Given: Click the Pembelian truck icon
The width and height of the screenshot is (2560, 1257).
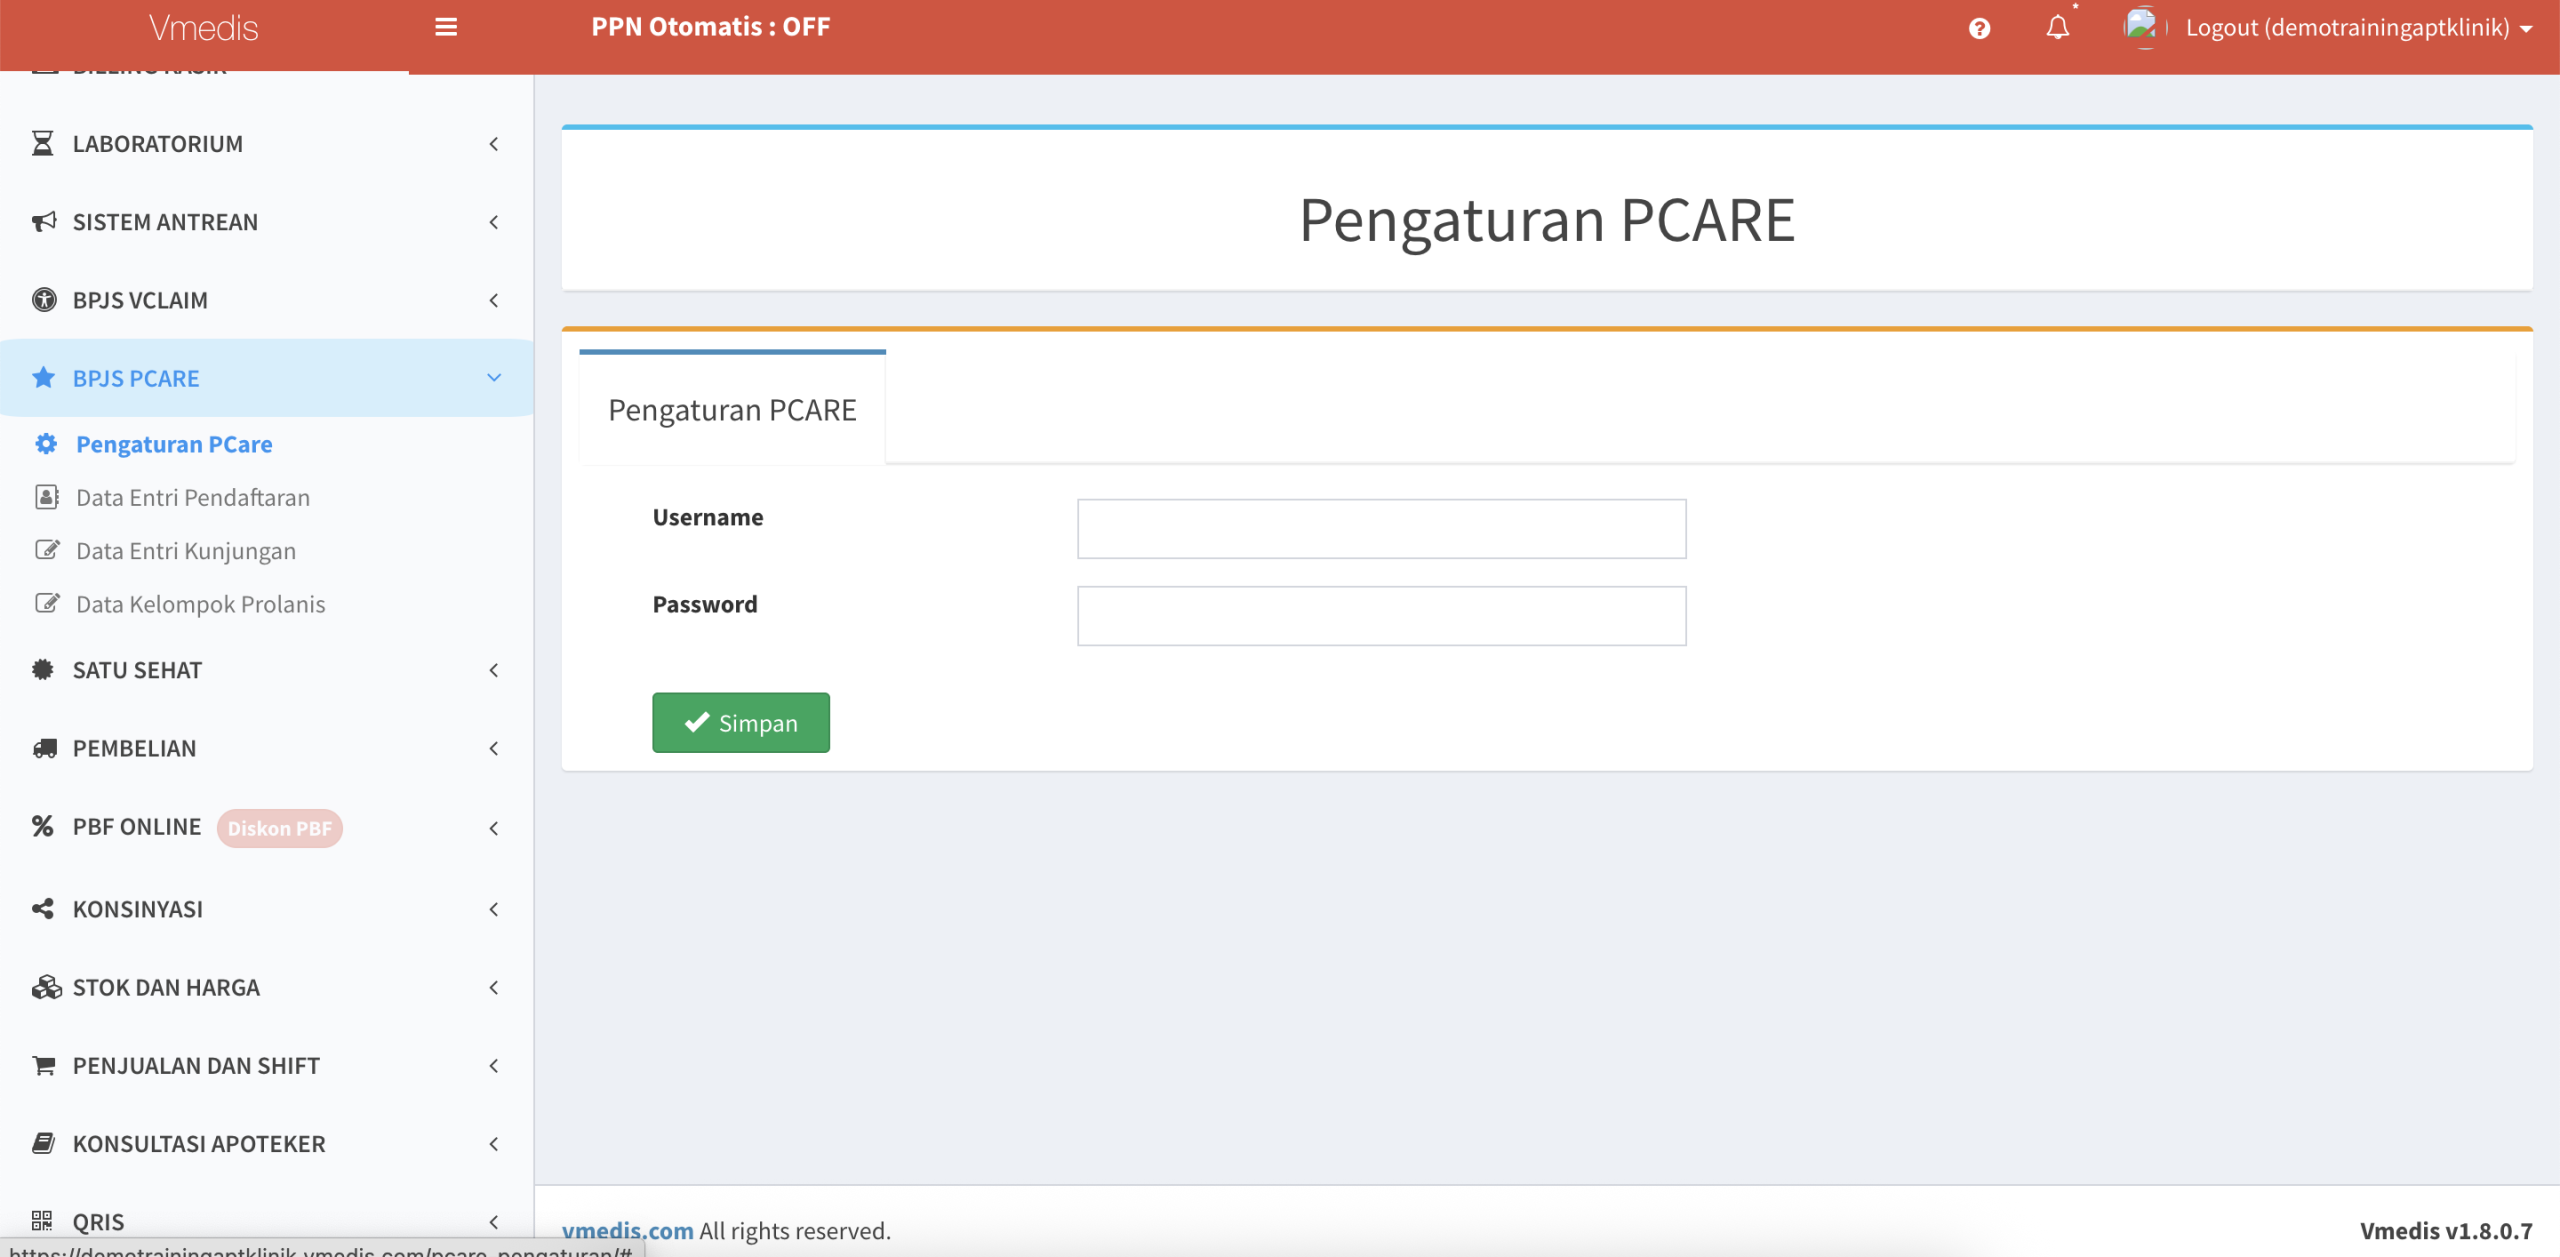Looking at the screenshot, I should click(x=44, y=748).
